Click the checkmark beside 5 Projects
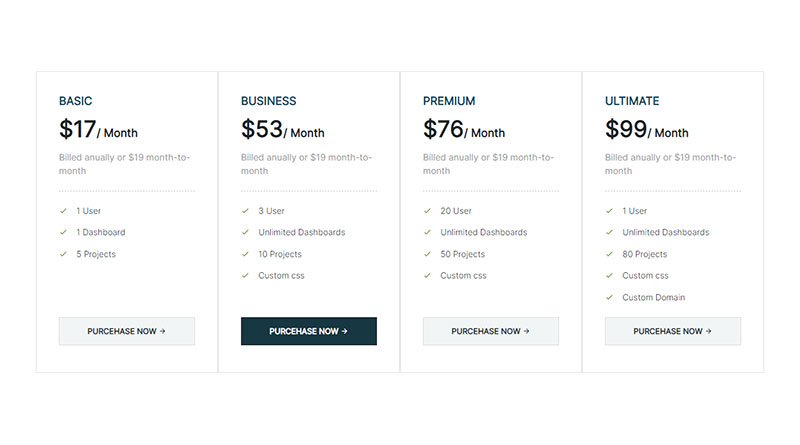 coord(63,254)
